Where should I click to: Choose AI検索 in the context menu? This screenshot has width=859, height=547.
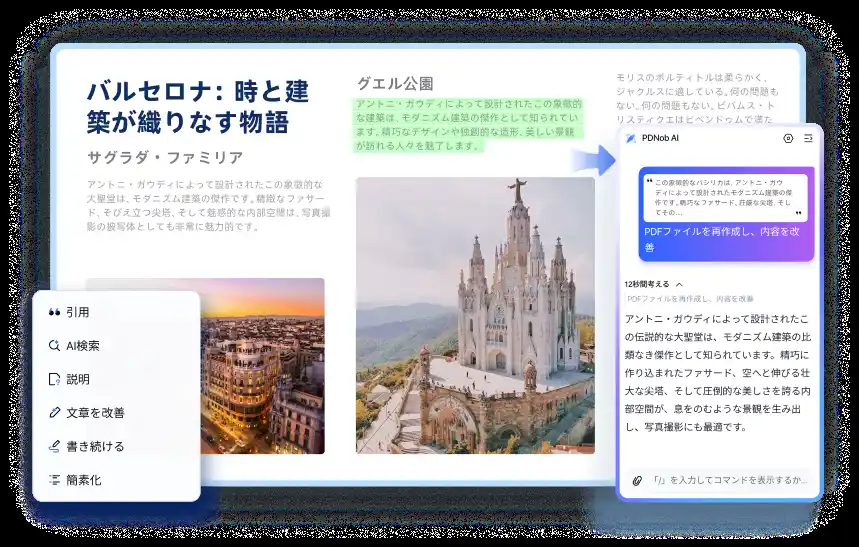[83, 346]
